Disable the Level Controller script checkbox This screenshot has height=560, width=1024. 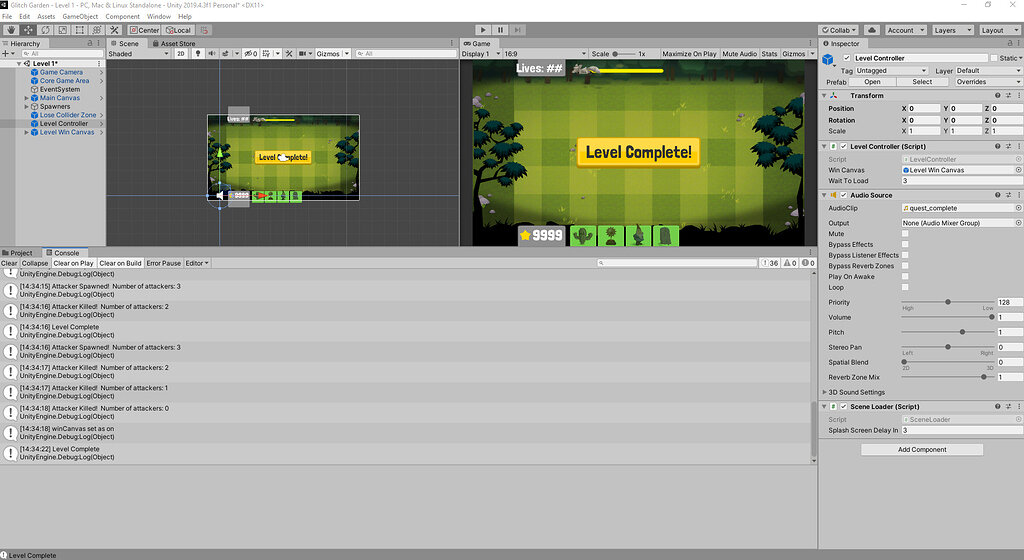[844, 146]
